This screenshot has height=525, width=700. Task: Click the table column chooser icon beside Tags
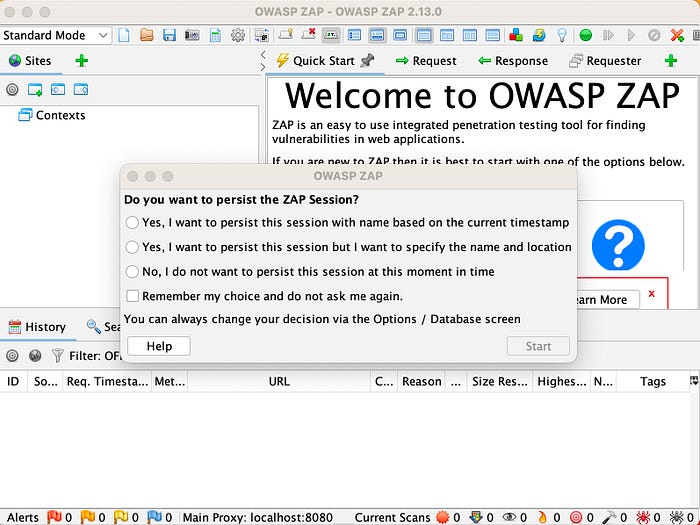coord(694,381)
